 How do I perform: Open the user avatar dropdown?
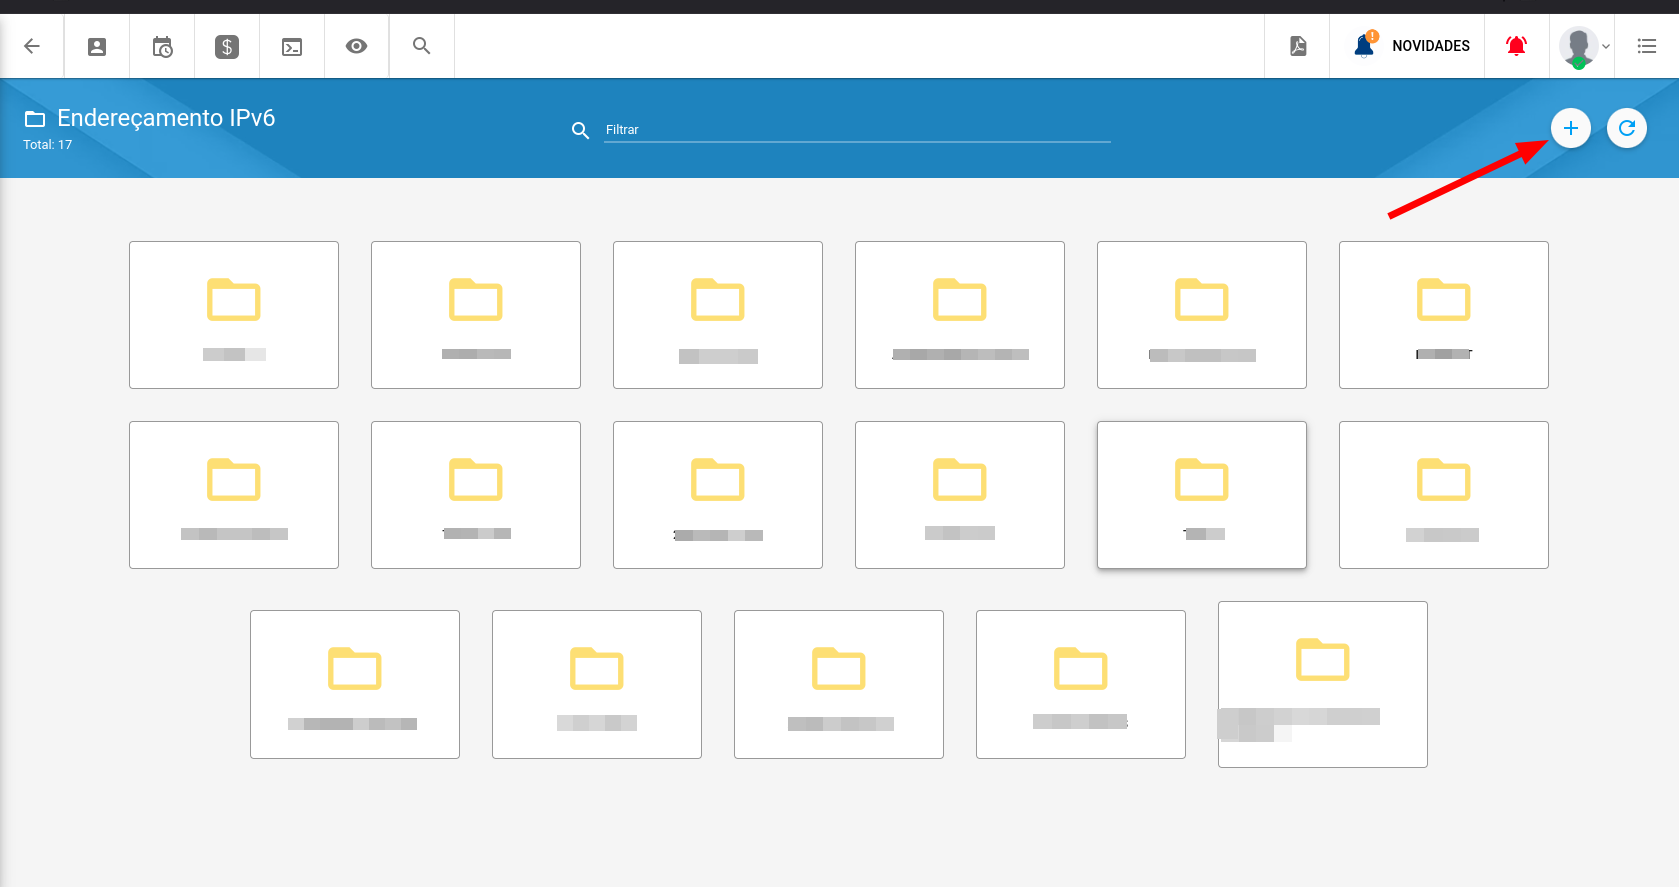(x=1584, y=47)
